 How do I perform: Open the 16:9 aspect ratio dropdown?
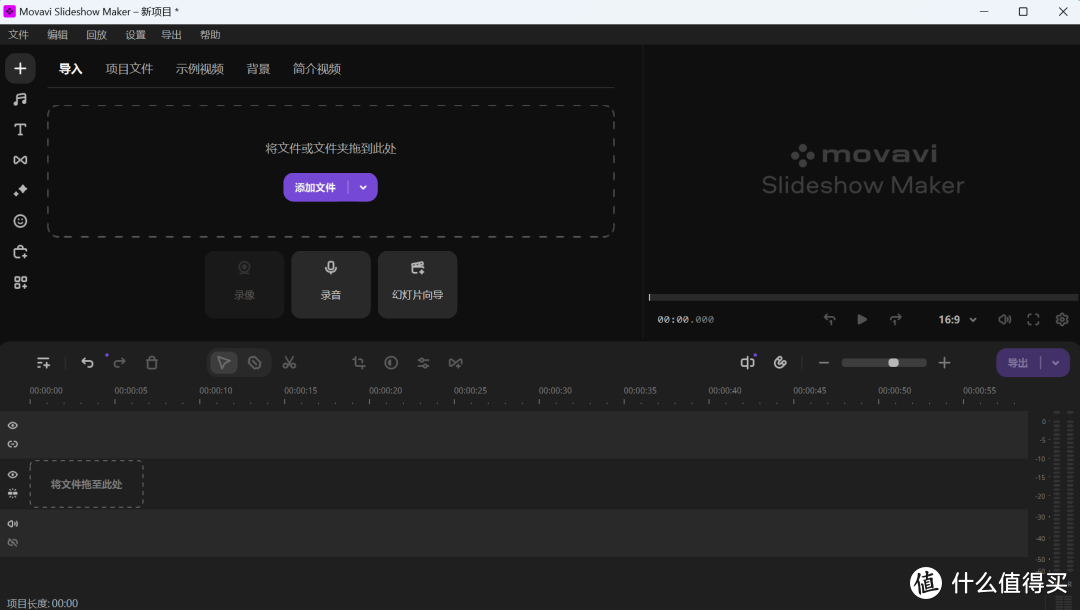[x=957, y=319]
